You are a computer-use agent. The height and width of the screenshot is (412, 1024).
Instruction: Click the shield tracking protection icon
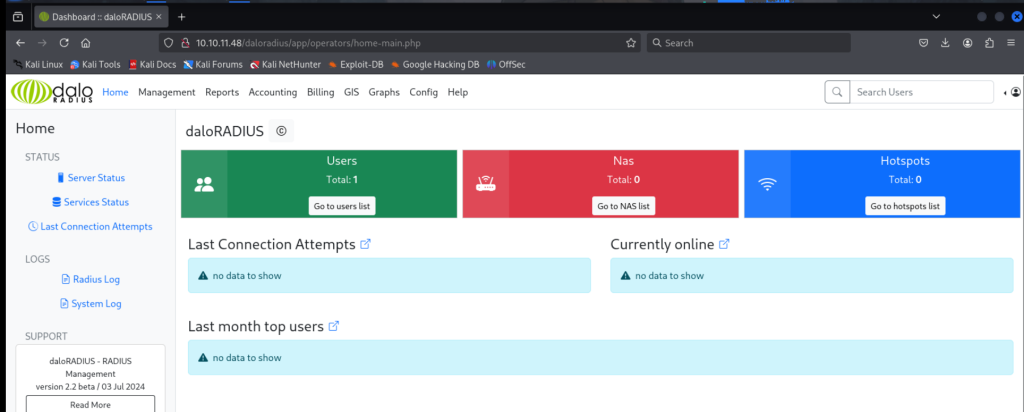(x=168, y=43)
